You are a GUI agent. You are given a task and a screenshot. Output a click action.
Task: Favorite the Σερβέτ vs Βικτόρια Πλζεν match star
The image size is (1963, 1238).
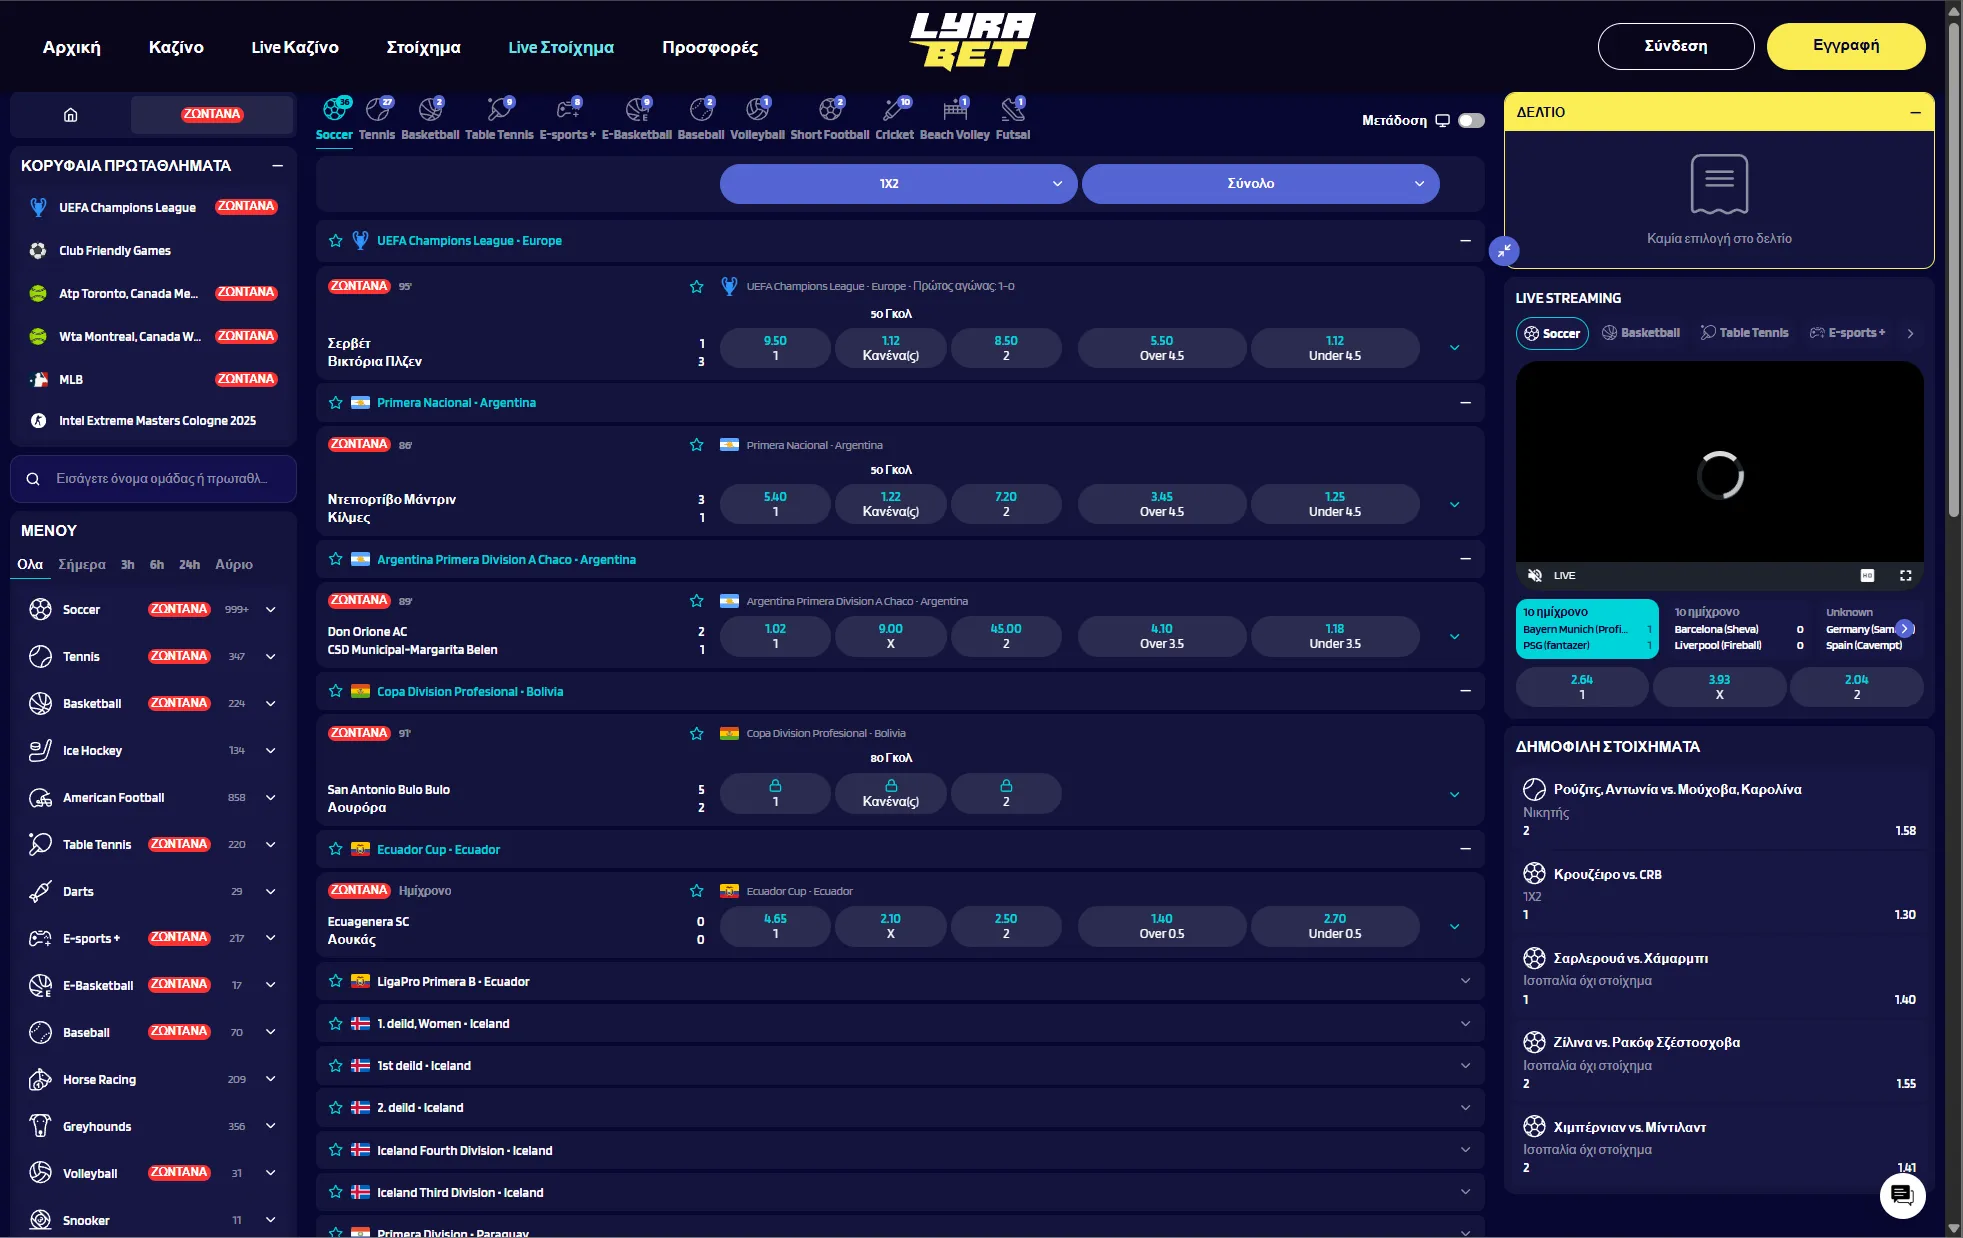(x=697, y=287)
